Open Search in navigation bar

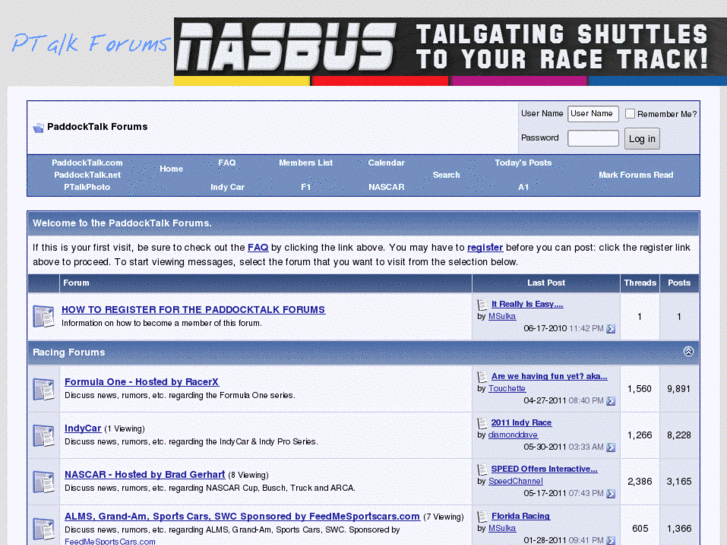[446, 175]
